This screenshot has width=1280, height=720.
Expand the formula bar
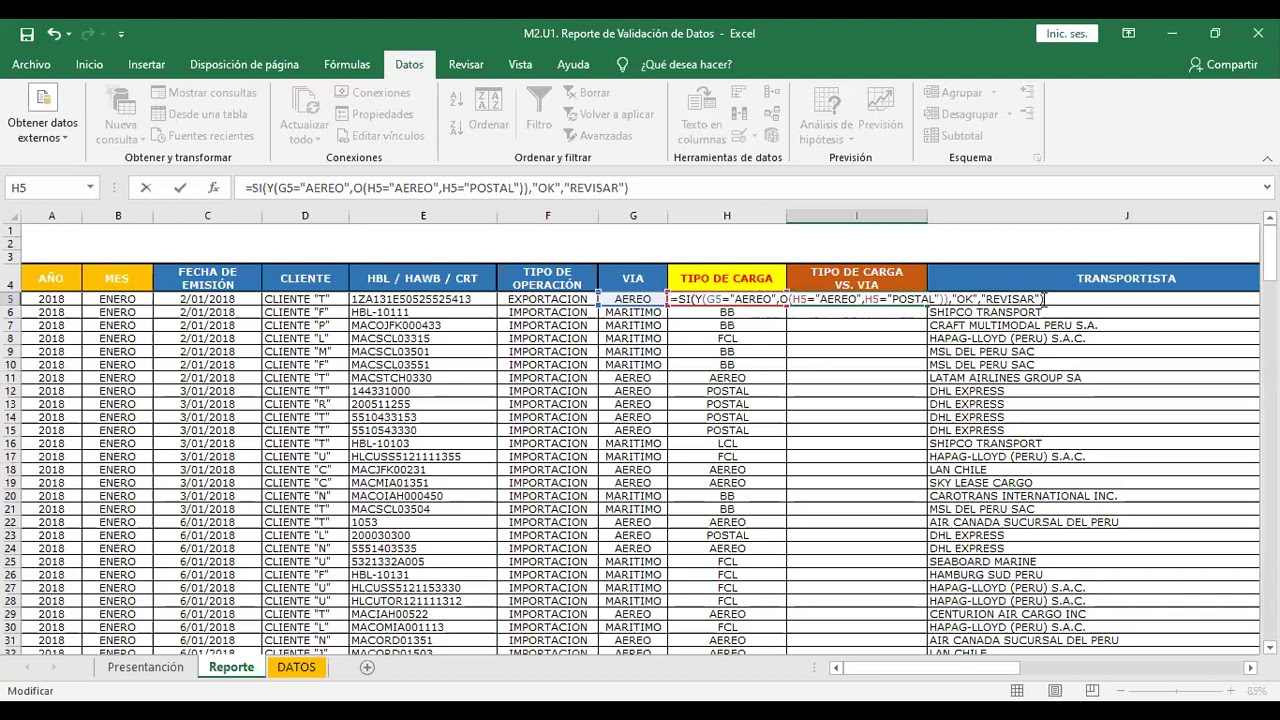pyautogui.click(x=1267, y=187)
